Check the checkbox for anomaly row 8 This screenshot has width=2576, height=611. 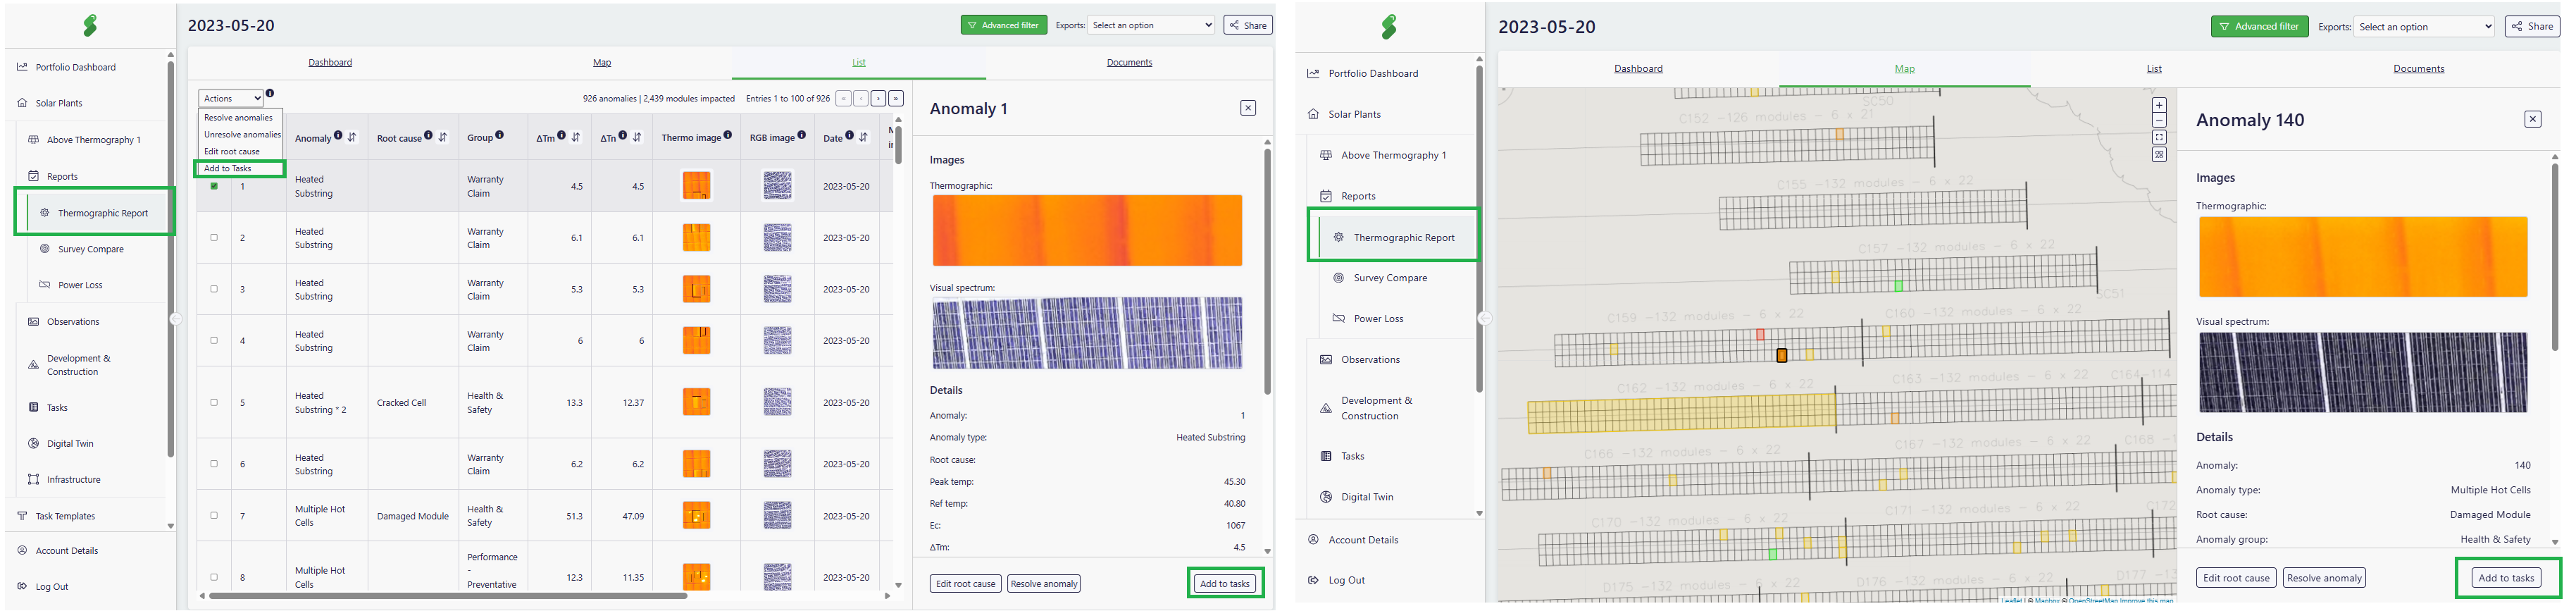214,577
